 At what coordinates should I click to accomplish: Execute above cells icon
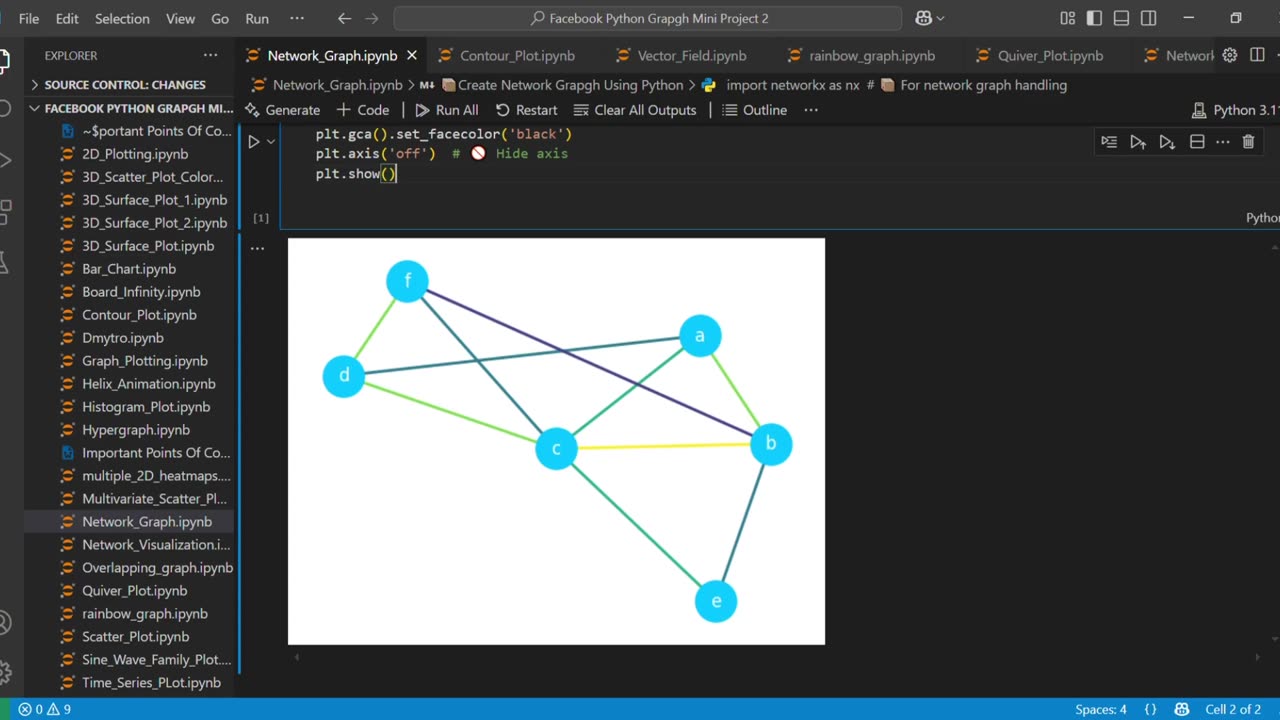point(1138,142)
